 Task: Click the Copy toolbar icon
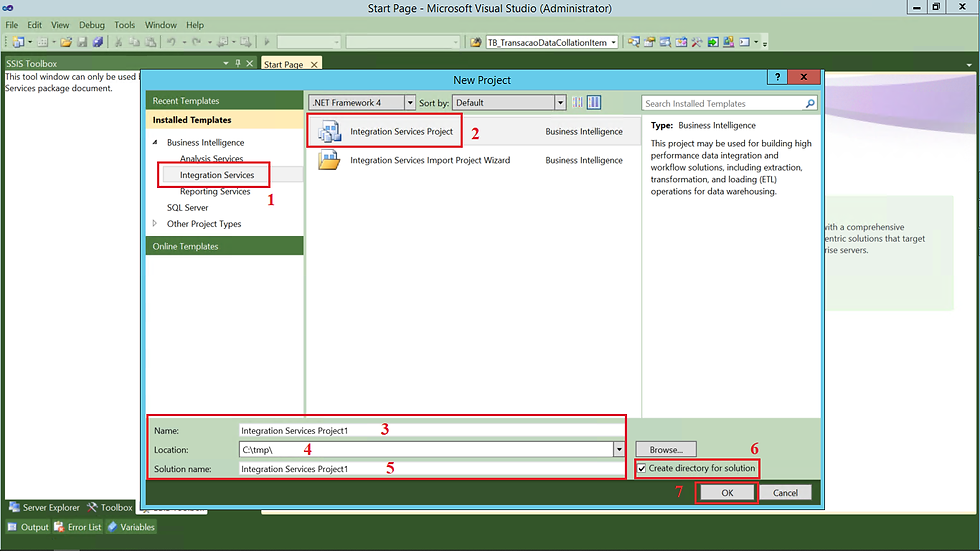click(x=134, y=42)
